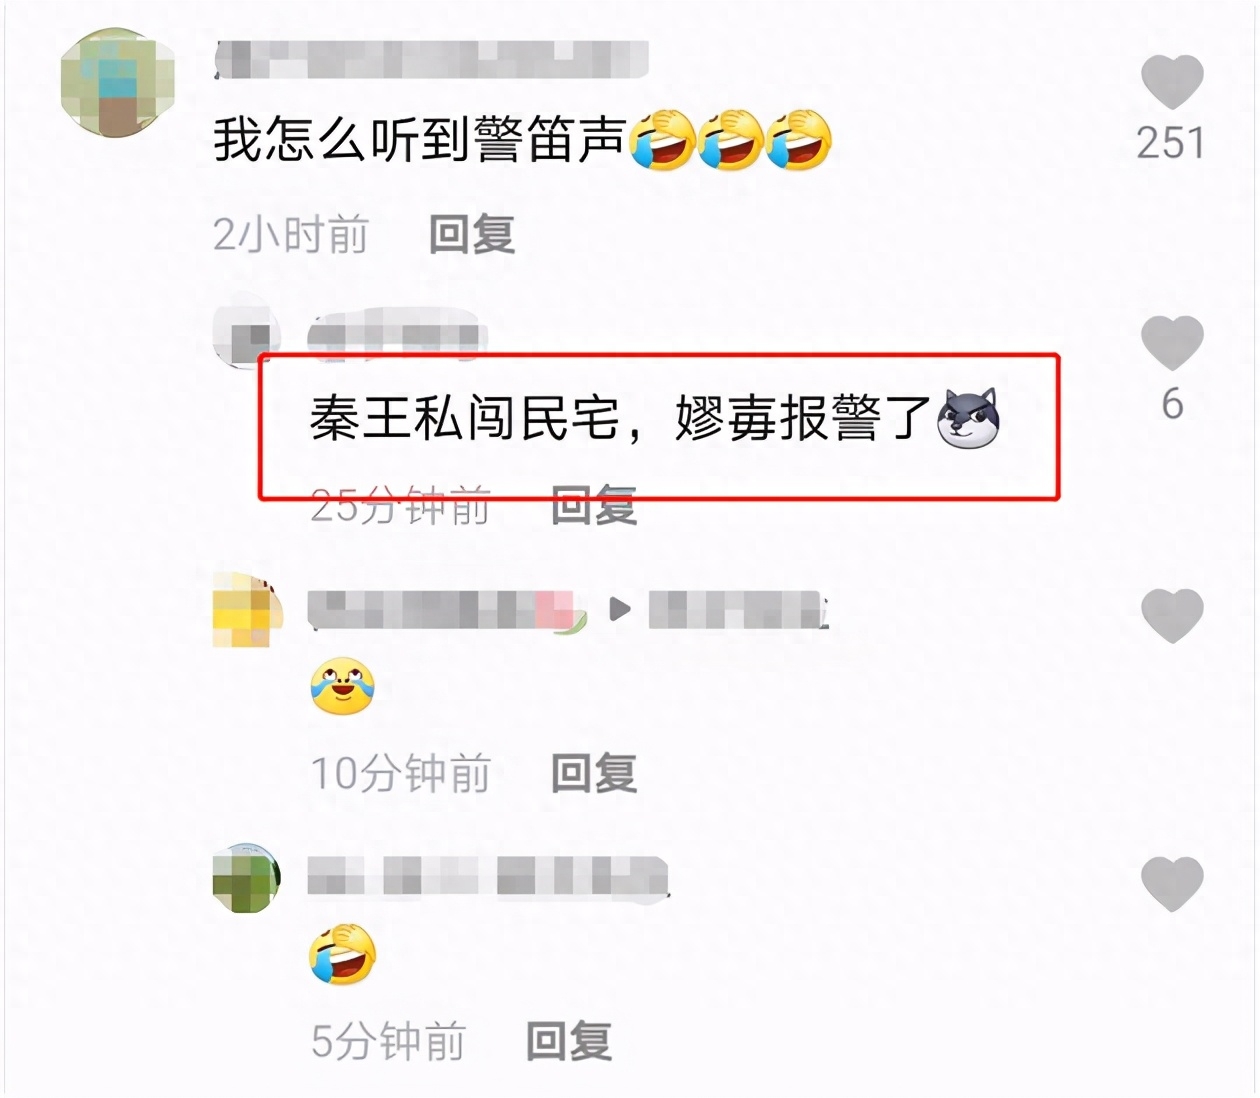The image size is (1260, 1098).
Task: Open the green avatar of the 5分钟前 reply
Action: tap(247, 877)
